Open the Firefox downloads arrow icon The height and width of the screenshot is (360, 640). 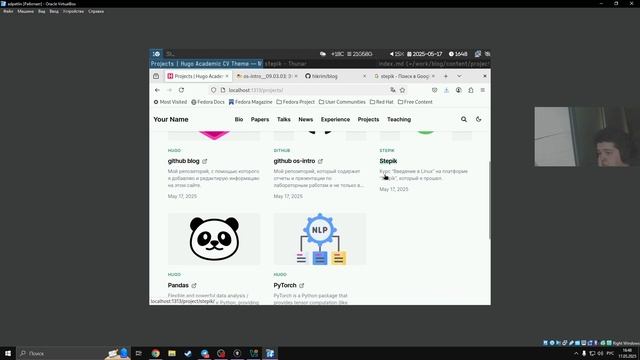tap(447, 90)
